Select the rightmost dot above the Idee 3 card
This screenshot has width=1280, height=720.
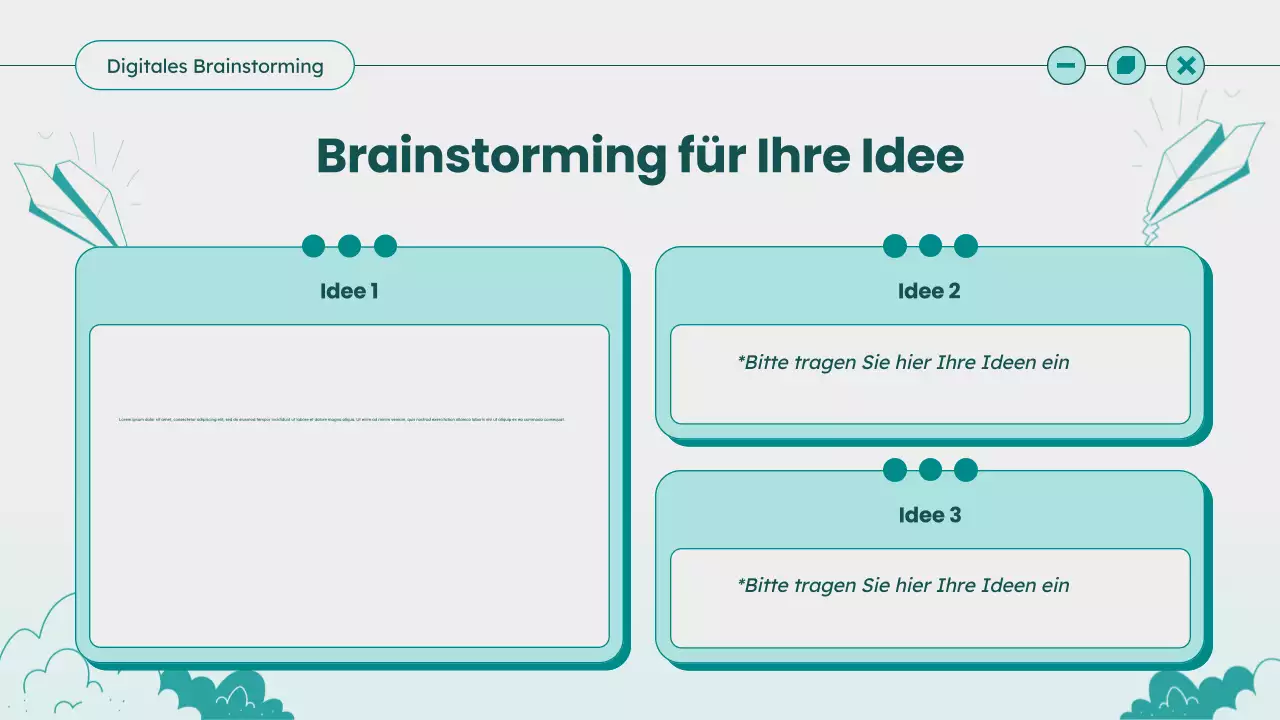point(966,470)
